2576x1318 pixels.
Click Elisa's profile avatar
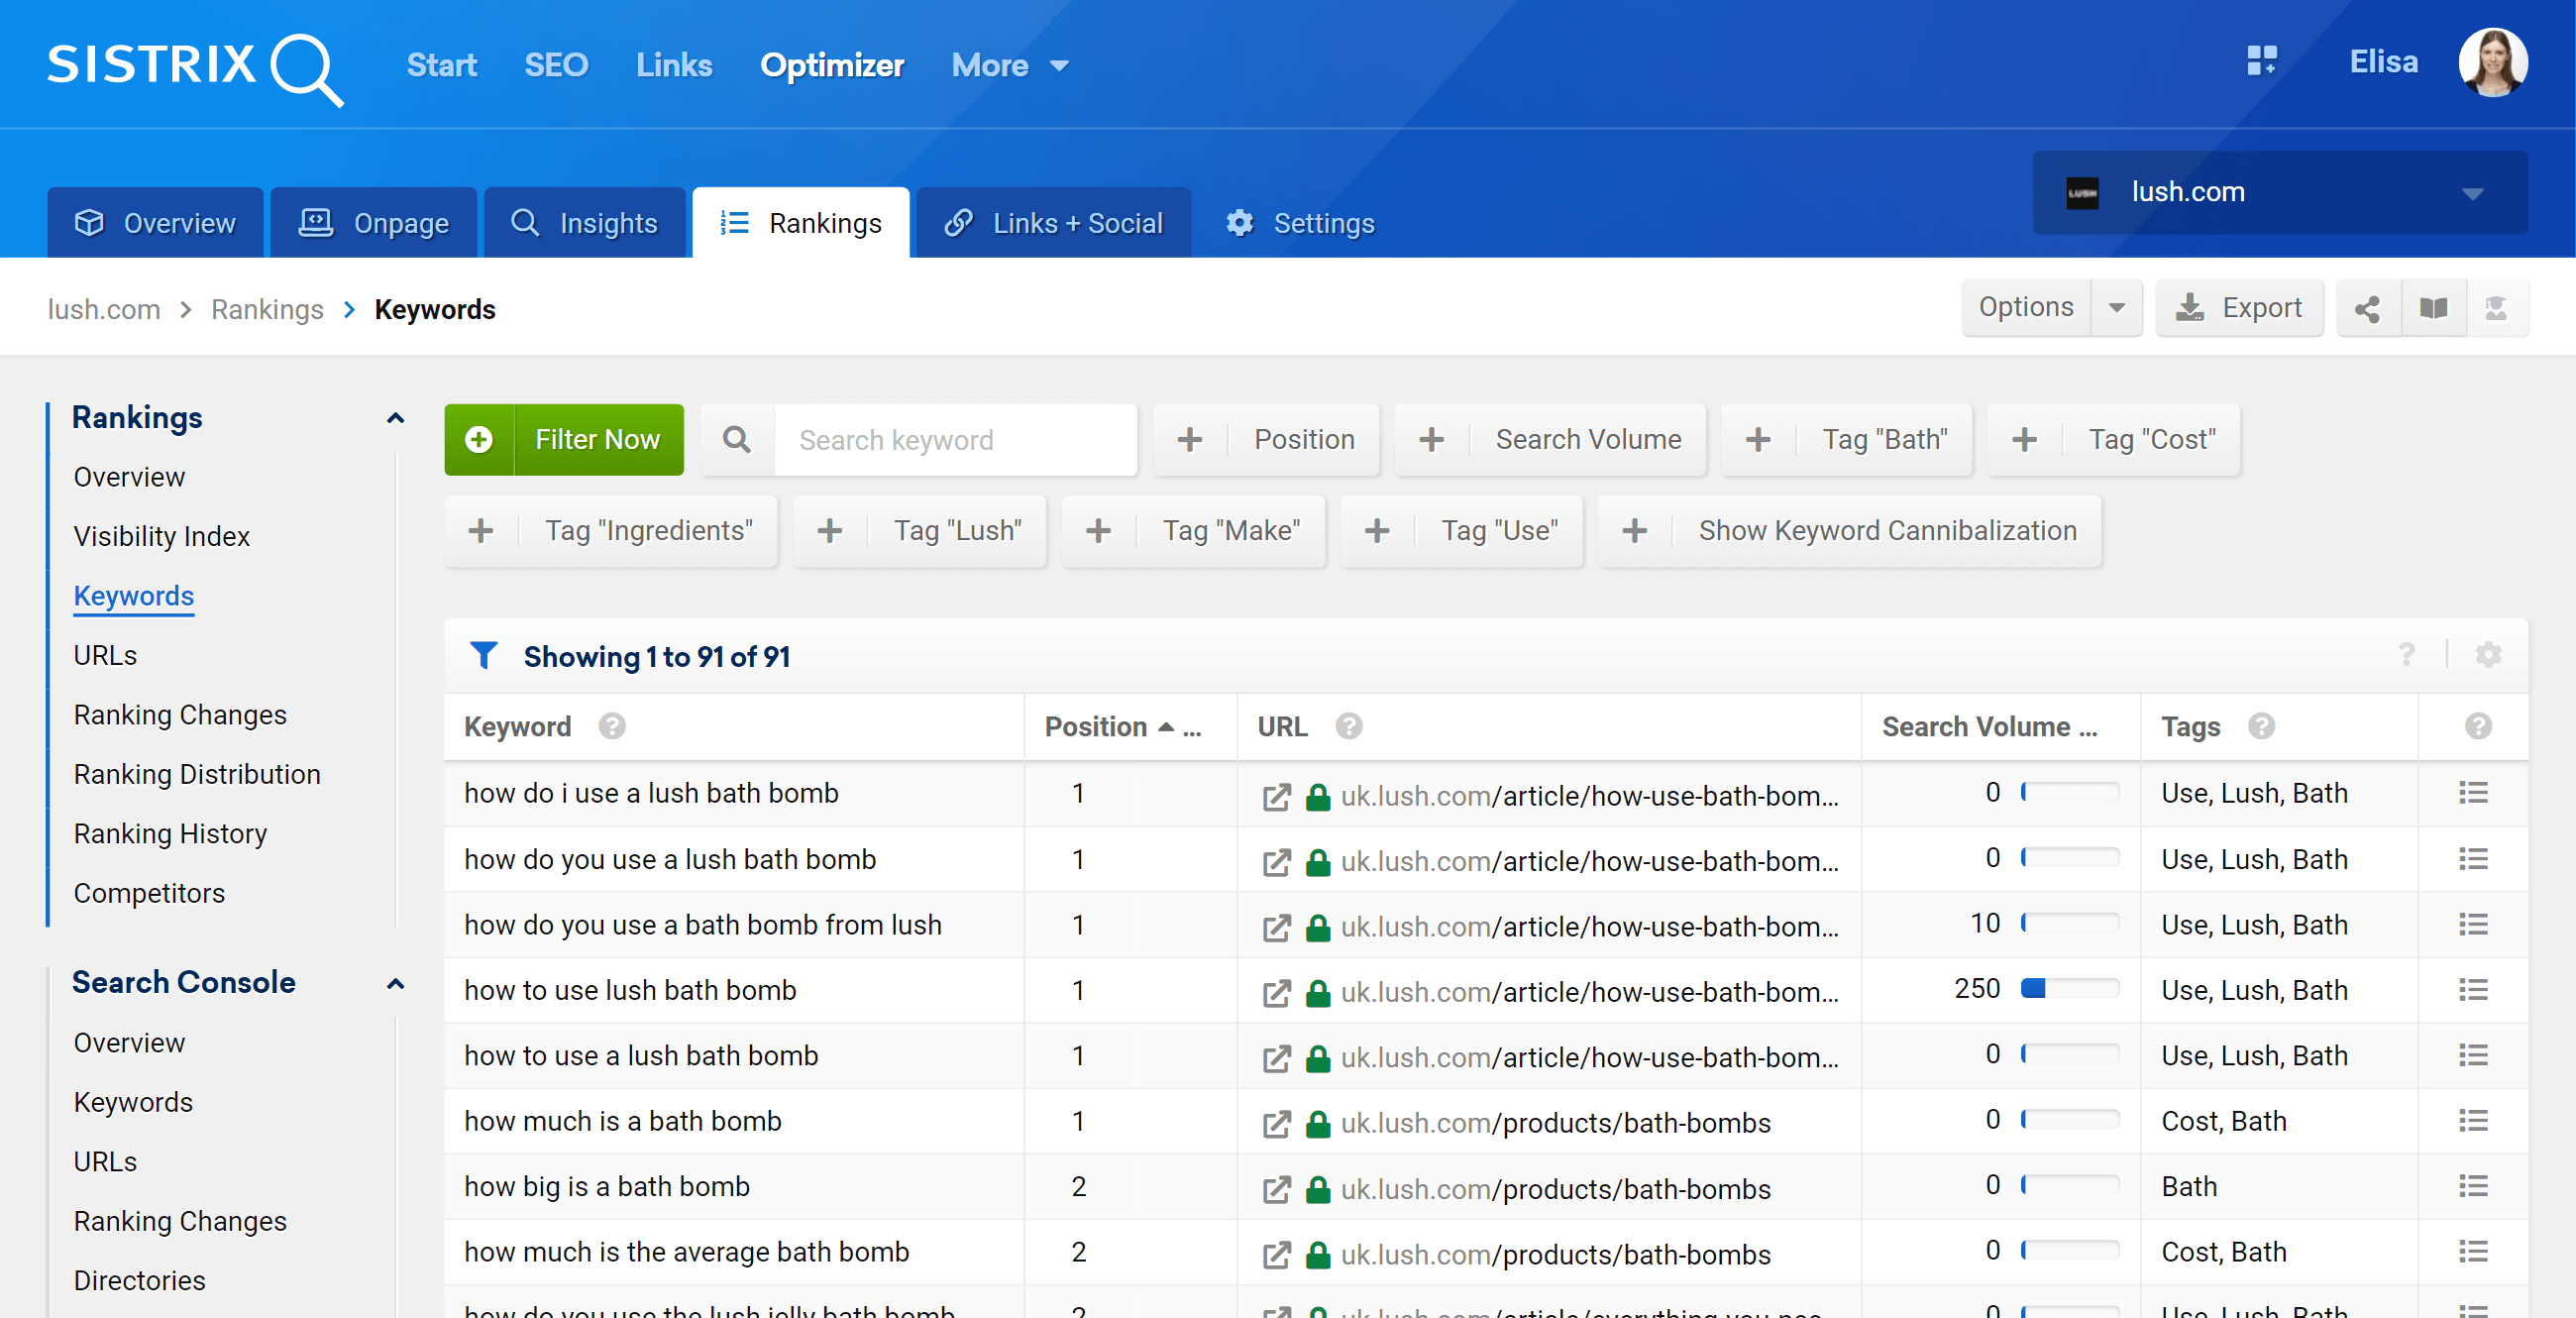click(x=2492, y=62)
